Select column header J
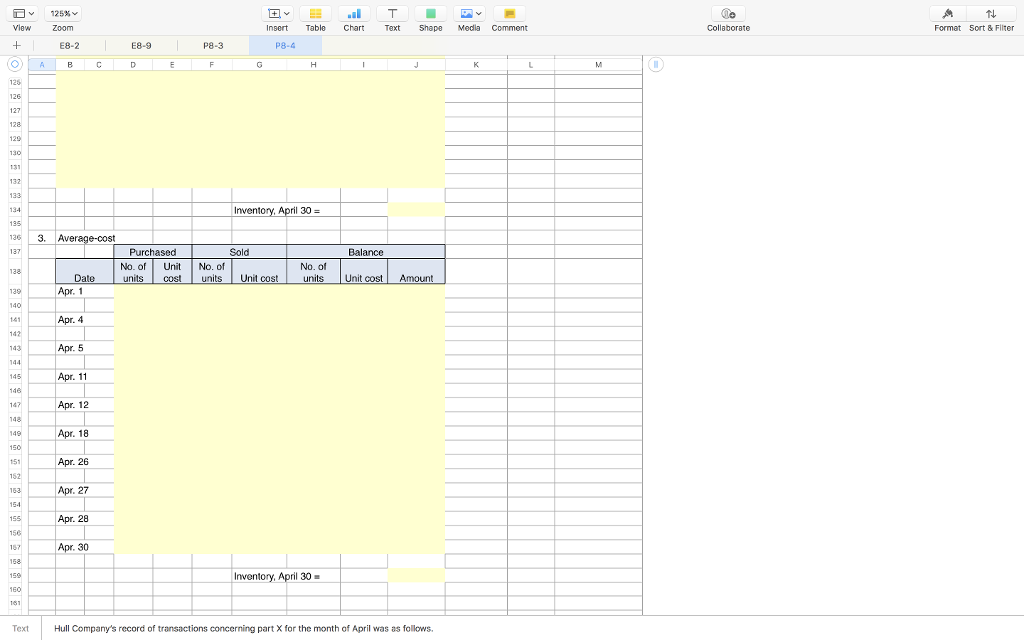 coord(418,63)
